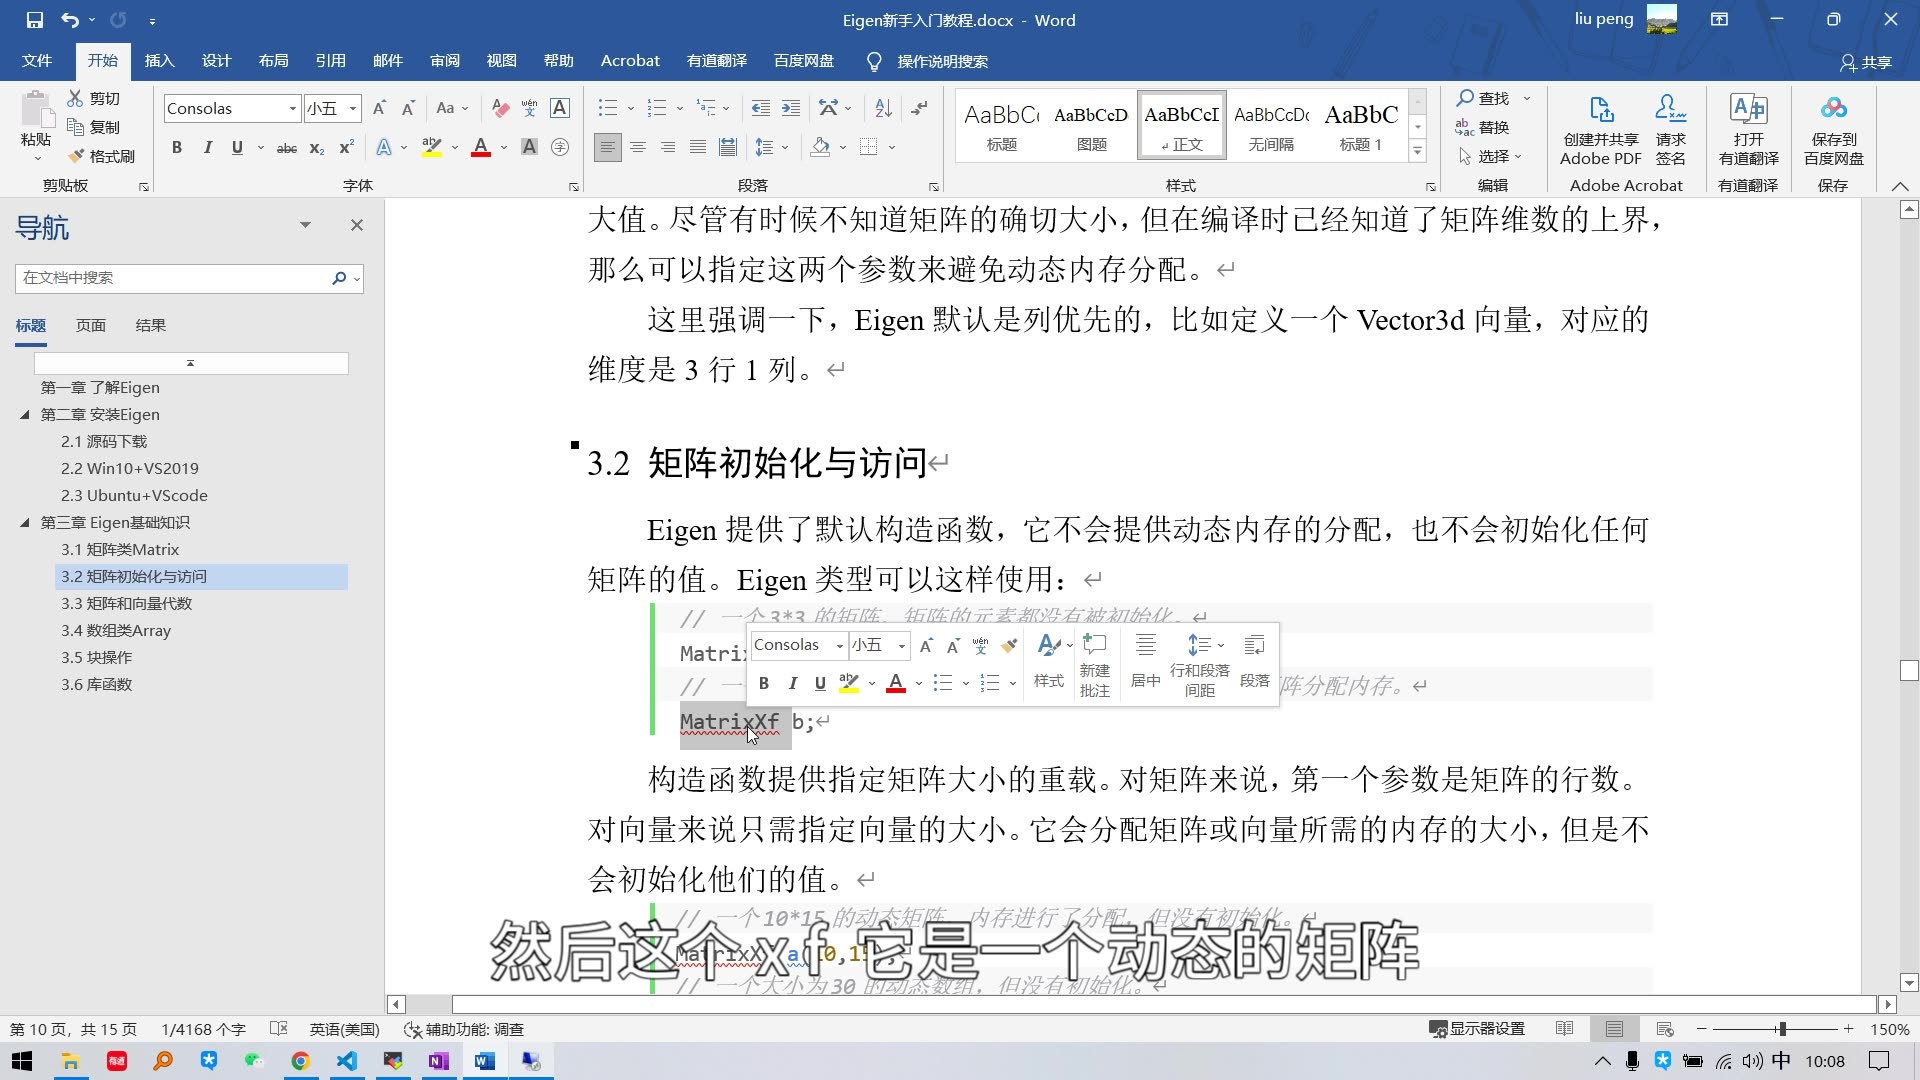This screenshot has height=1080, width=1920.
Task: Toggle Bold in the ribbon font group
Action: [x=177, y=148]
